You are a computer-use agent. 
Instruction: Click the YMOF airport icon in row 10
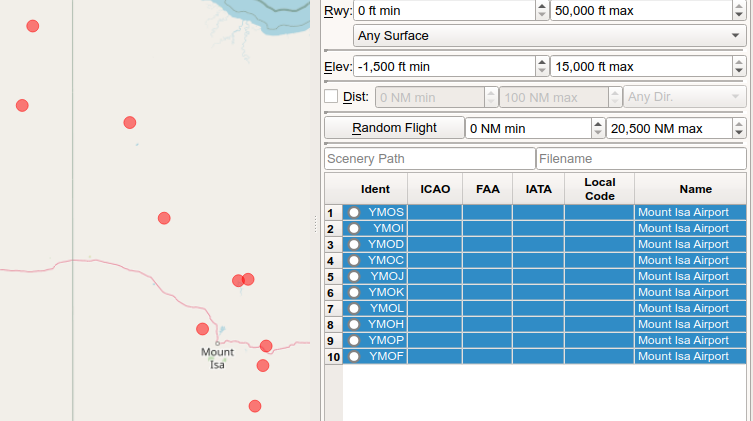click(354, 356)
